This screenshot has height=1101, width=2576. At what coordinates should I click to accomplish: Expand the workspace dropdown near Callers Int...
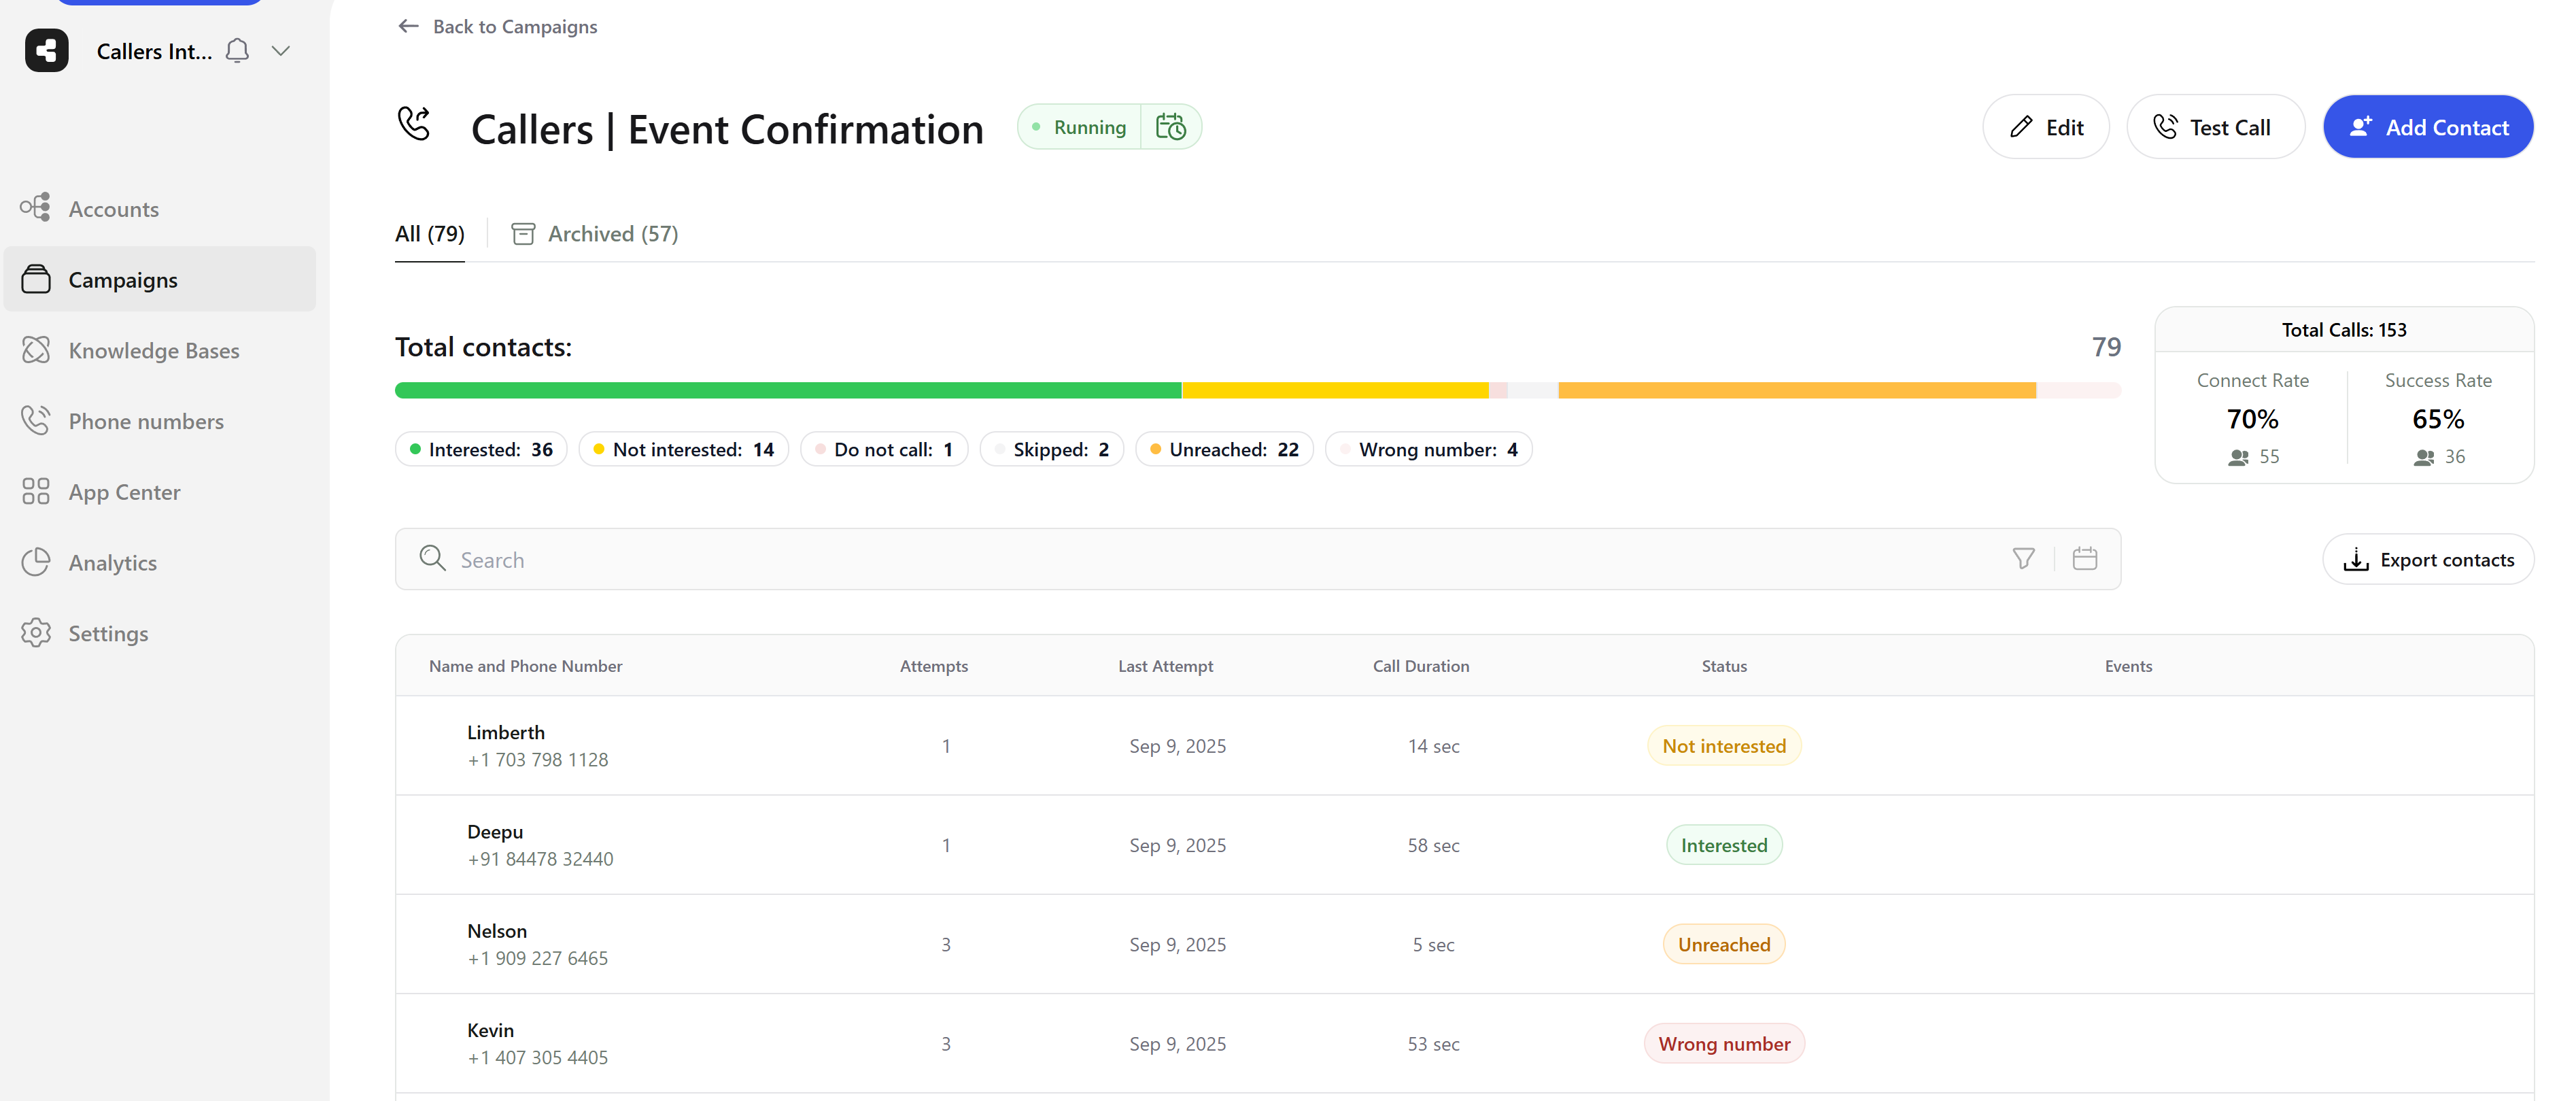coord(280,50)
